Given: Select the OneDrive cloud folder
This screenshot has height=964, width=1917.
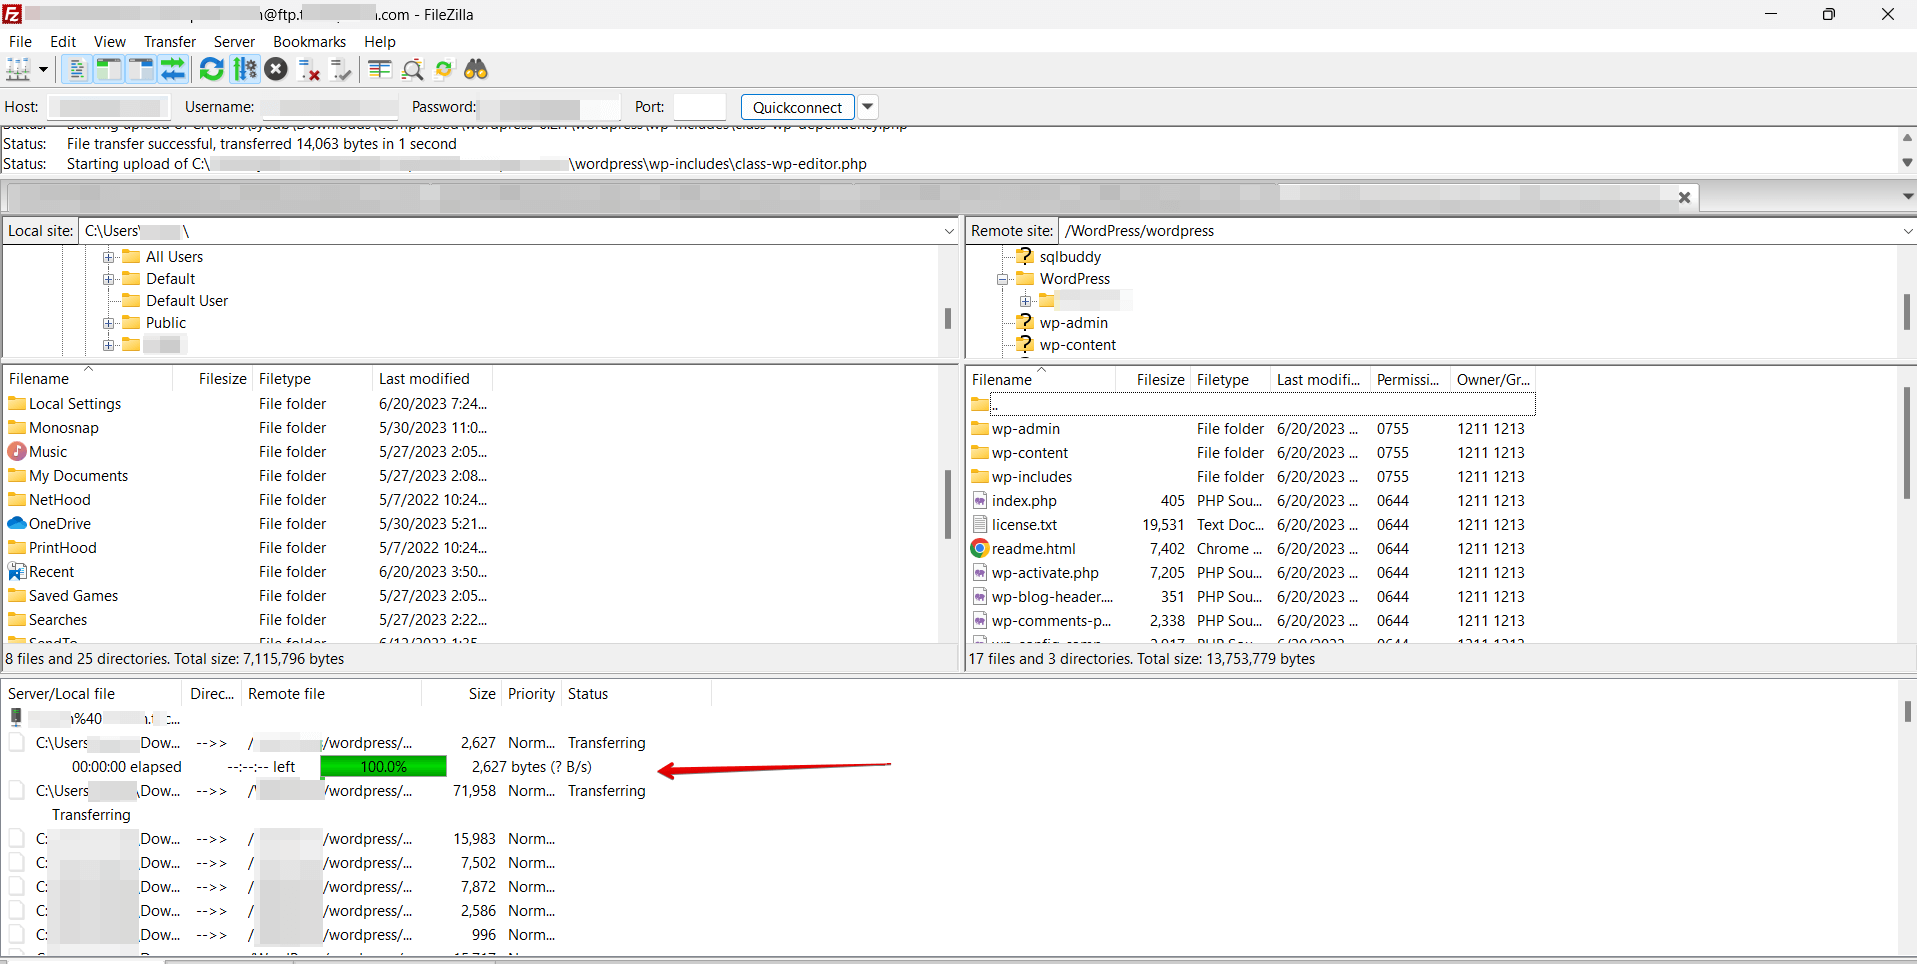Looking at the screenshot, I should coord(60,524).
